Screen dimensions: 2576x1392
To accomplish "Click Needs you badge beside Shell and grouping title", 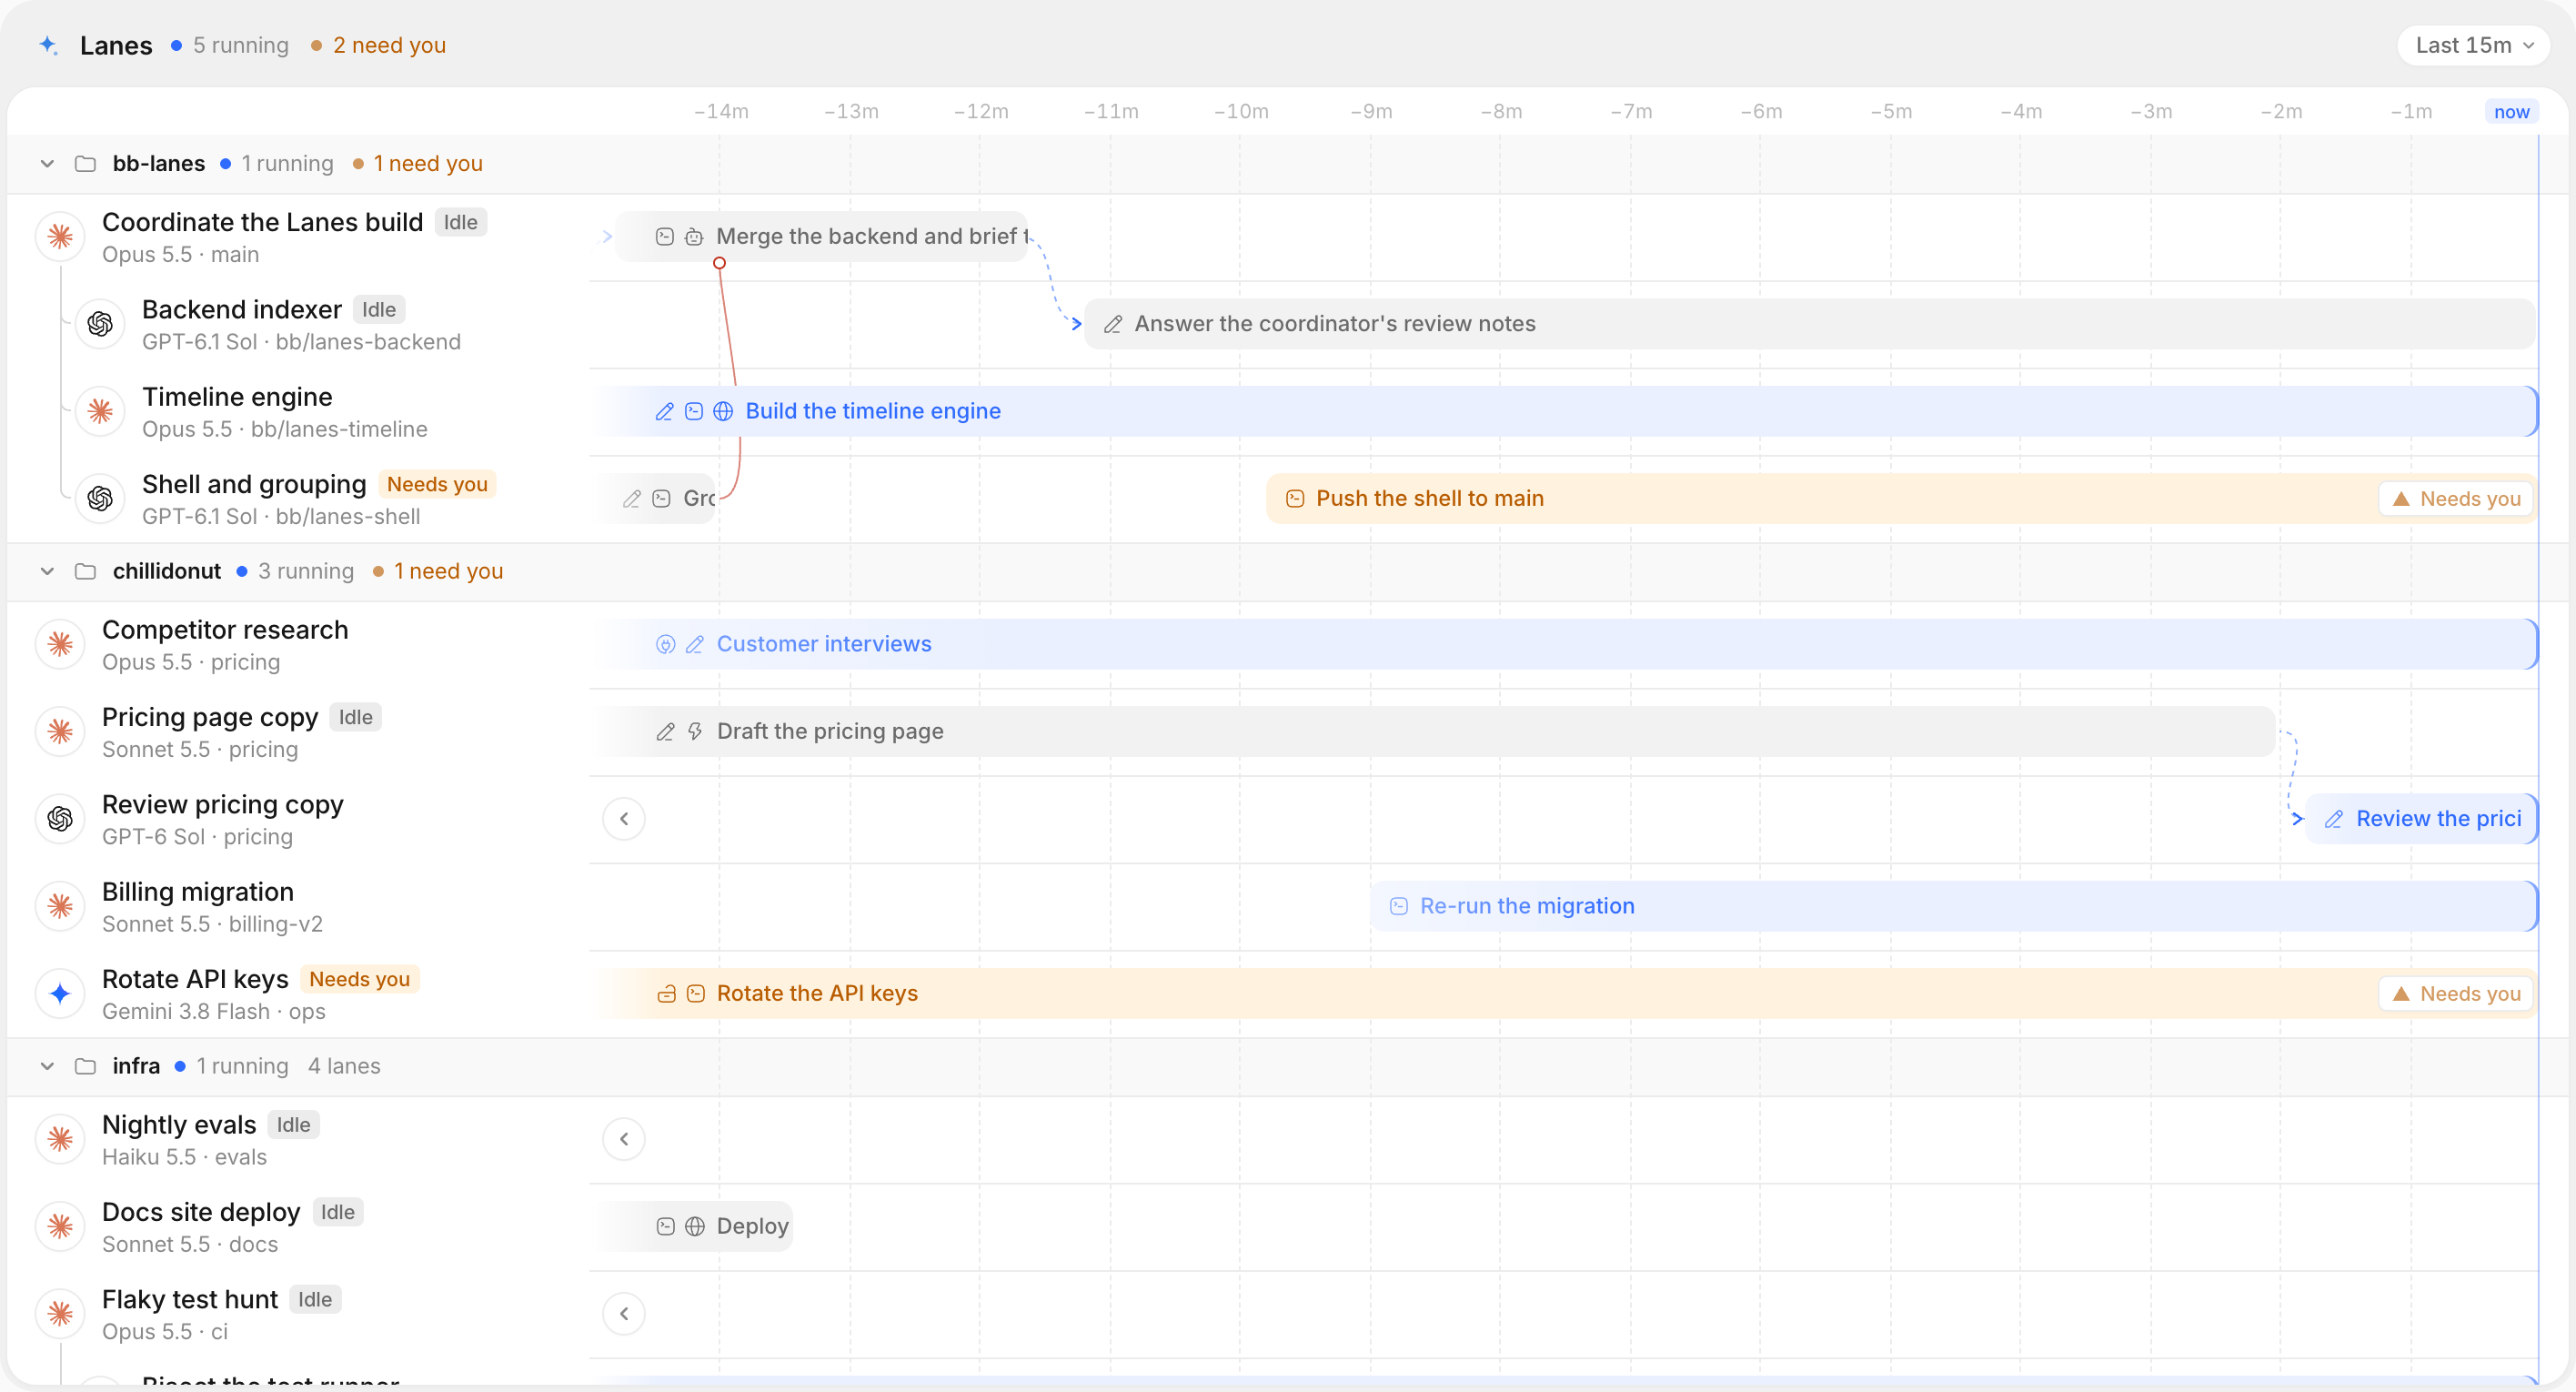I will tap(437, 484).
